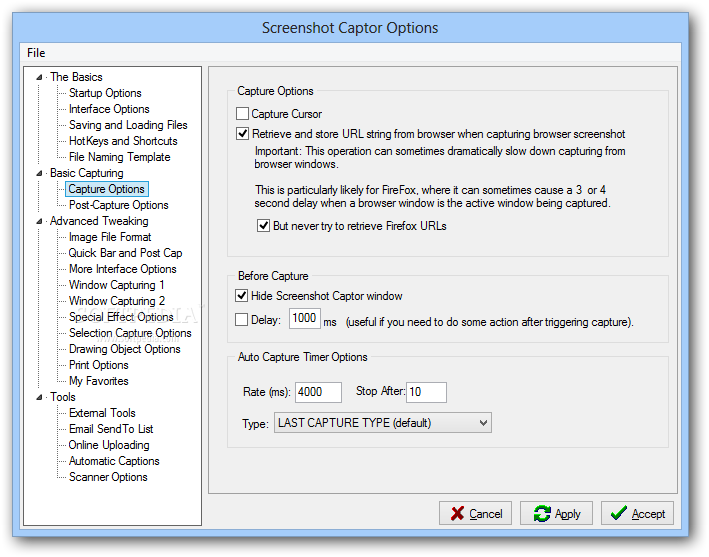Open Scanner Options page
This screenshot has width=709, height=557.
108,477
